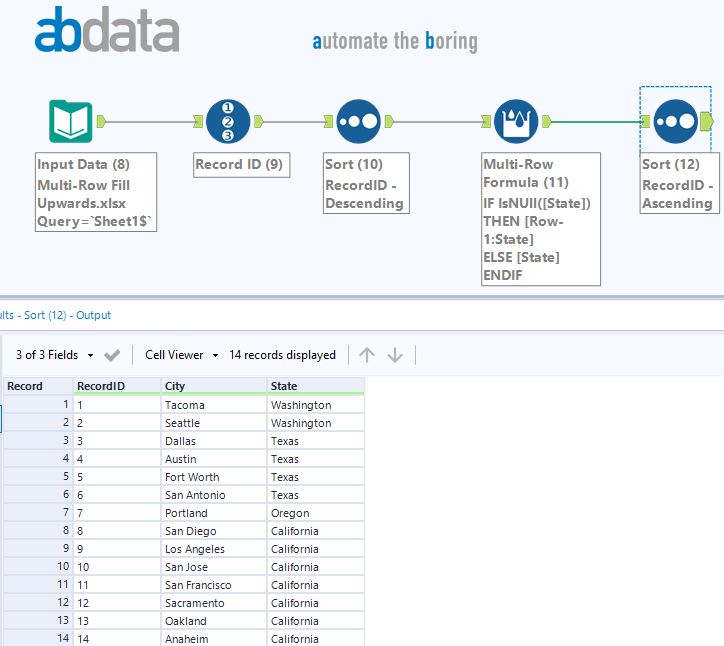Viewport: 724px width, 646px height.
Task: Click the Los Angeles city cell
Action: point(214,549)
